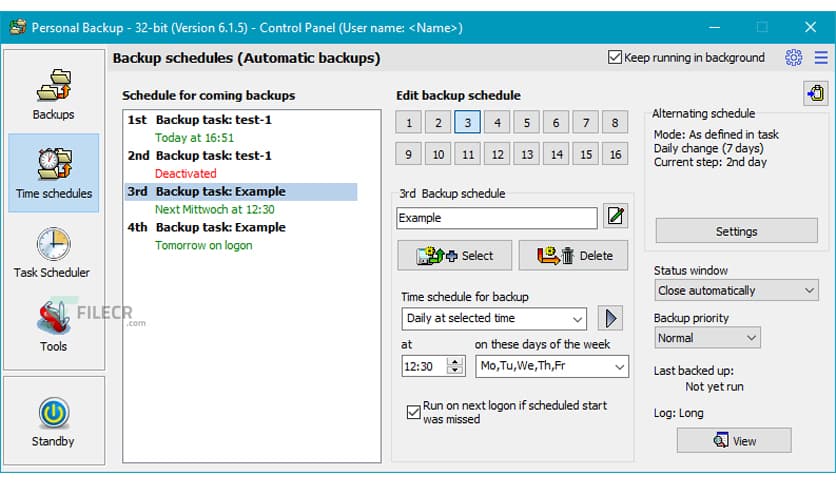Click the import schedule icon at top right

point(815,94)
